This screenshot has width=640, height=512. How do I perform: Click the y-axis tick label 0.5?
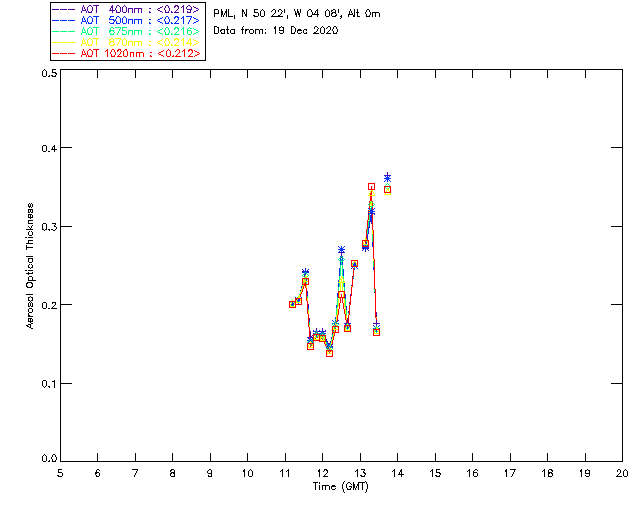[49, 73]
